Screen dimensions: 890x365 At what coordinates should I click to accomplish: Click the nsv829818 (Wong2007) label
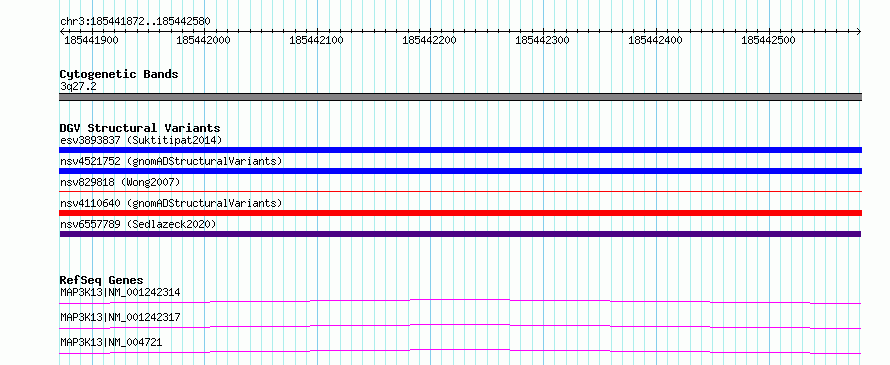click(x=120, y=182)
